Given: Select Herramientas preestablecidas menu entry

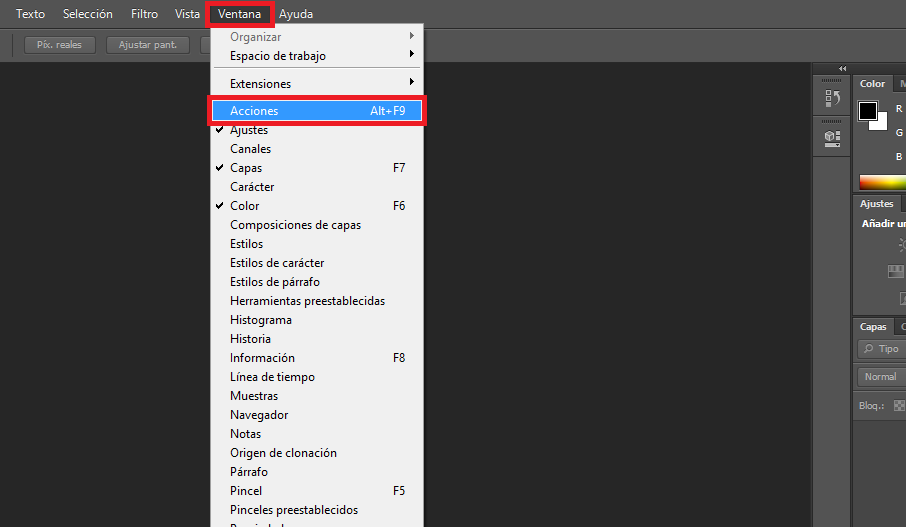Looking at the screenshot, I should pyautogui.click(x=317, y=301).
